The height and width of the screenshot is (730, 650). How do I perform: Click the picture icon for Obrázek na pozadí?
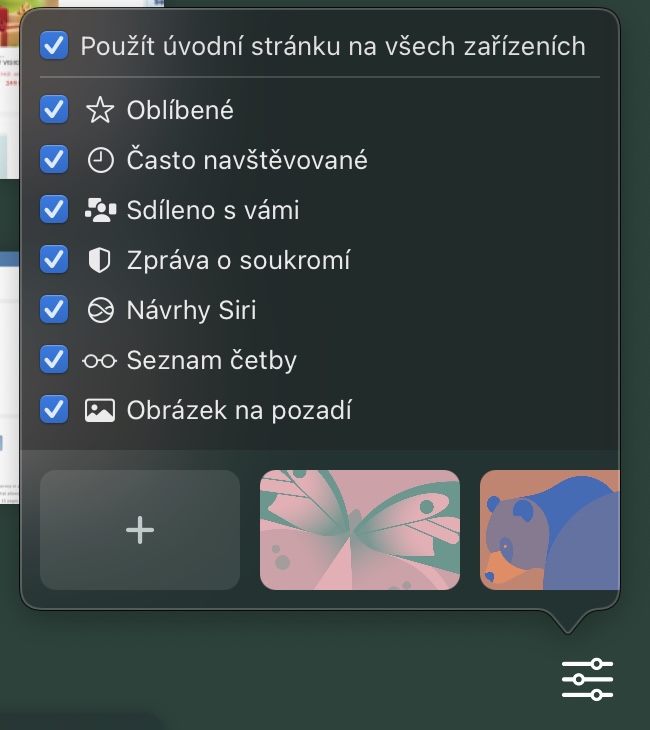[100, 410]
